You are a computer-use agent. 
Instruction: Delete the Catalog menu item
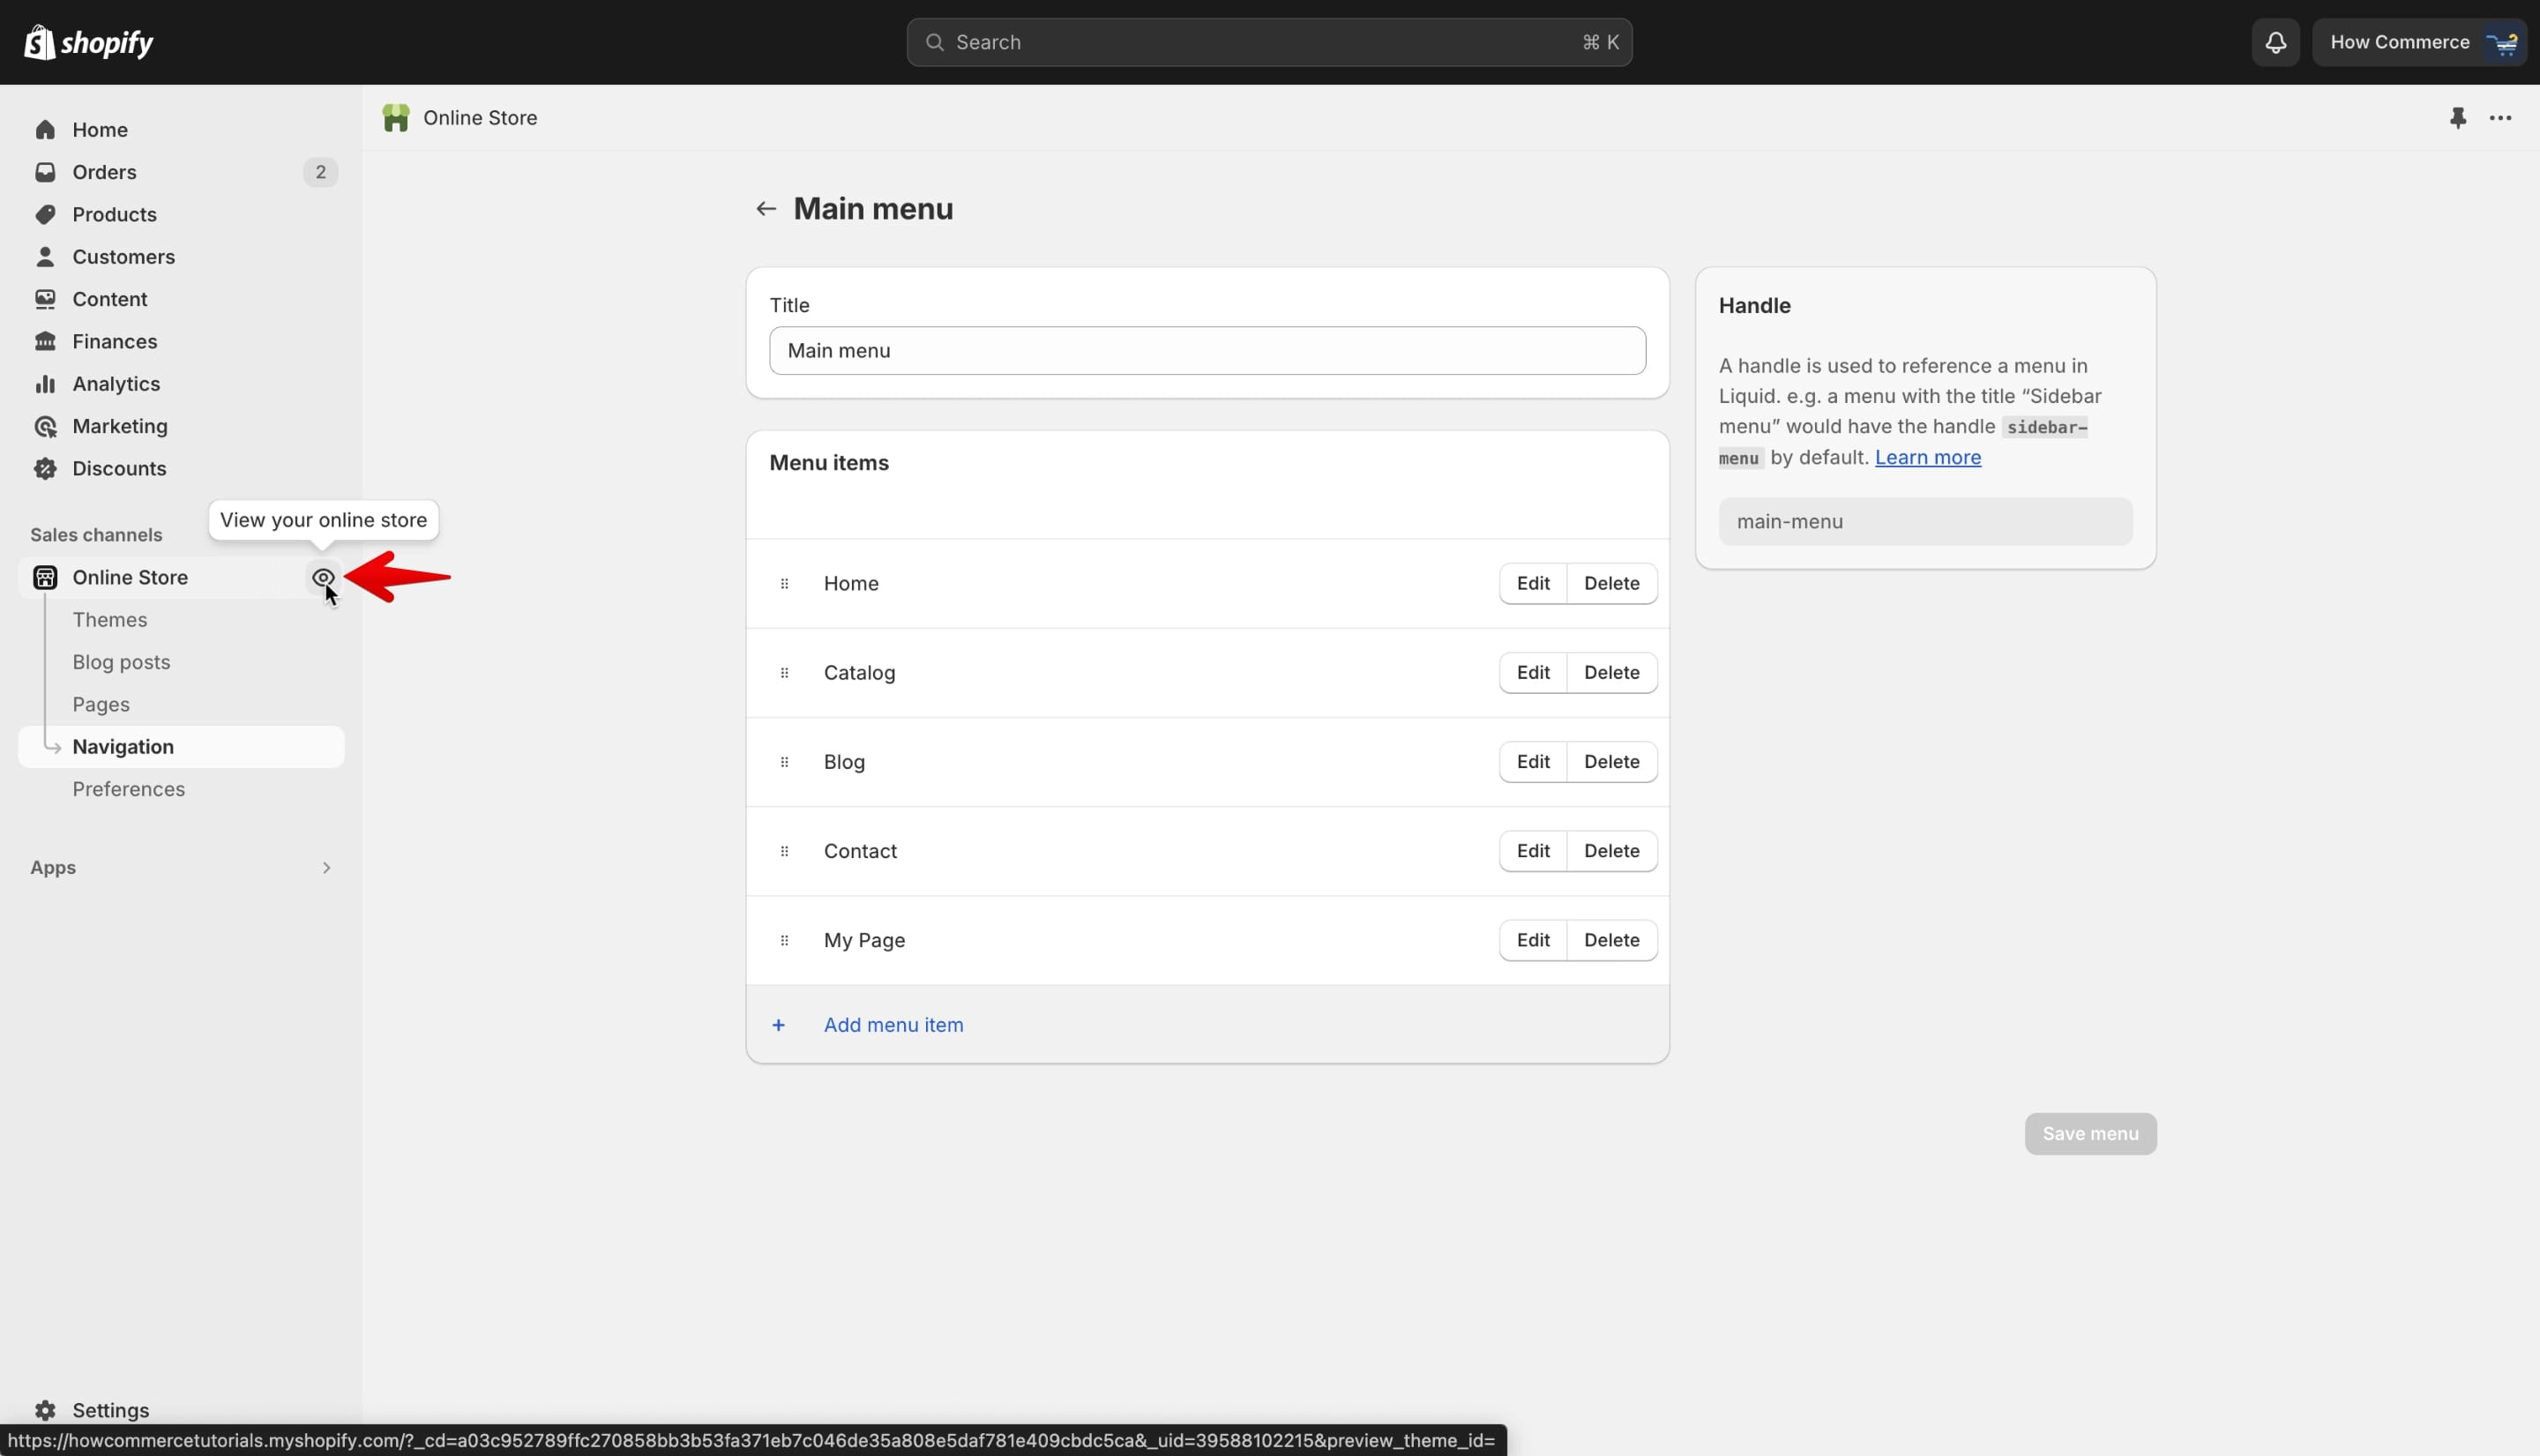[1612, 673]
